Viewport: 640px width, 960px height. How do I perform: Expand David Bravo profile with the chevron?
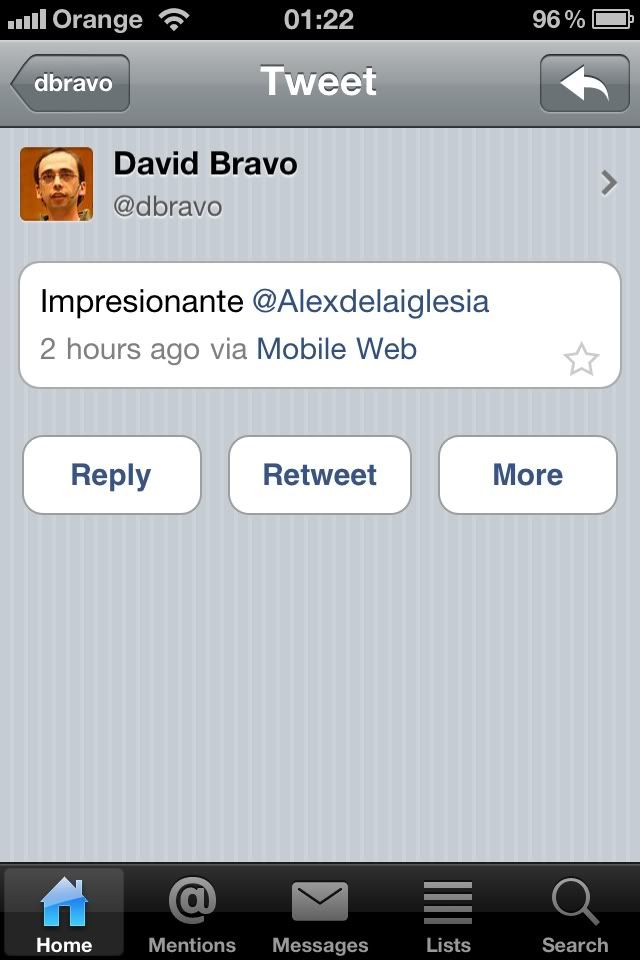[608, 183]
